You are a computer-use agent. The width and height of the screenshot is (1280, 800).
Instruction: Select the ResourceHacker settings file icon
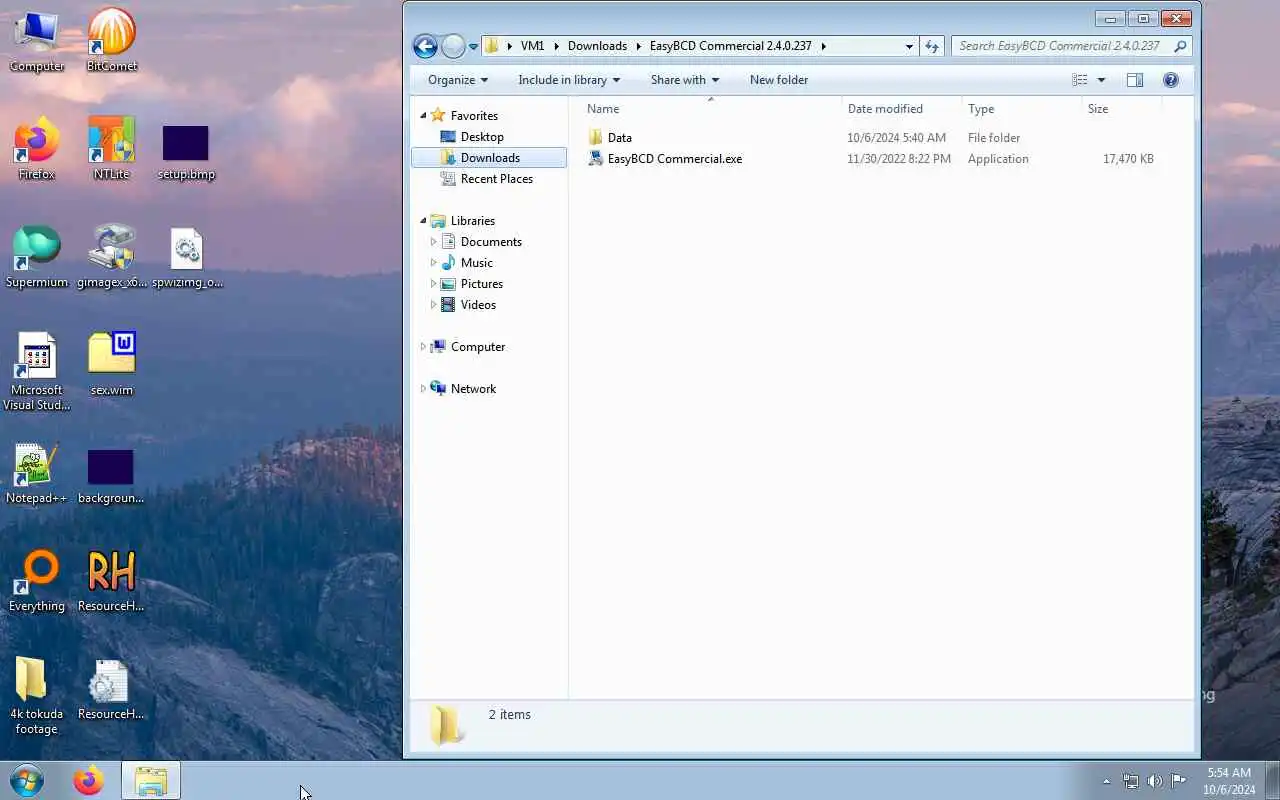click(x=111, y=690)
